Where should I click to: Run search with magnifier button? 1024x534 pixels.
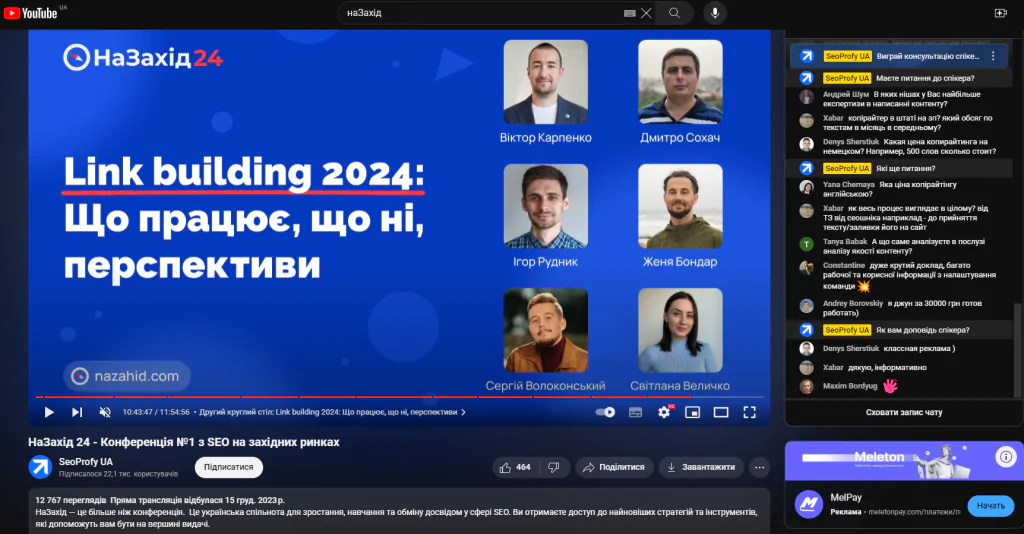(x=675, y=13)
